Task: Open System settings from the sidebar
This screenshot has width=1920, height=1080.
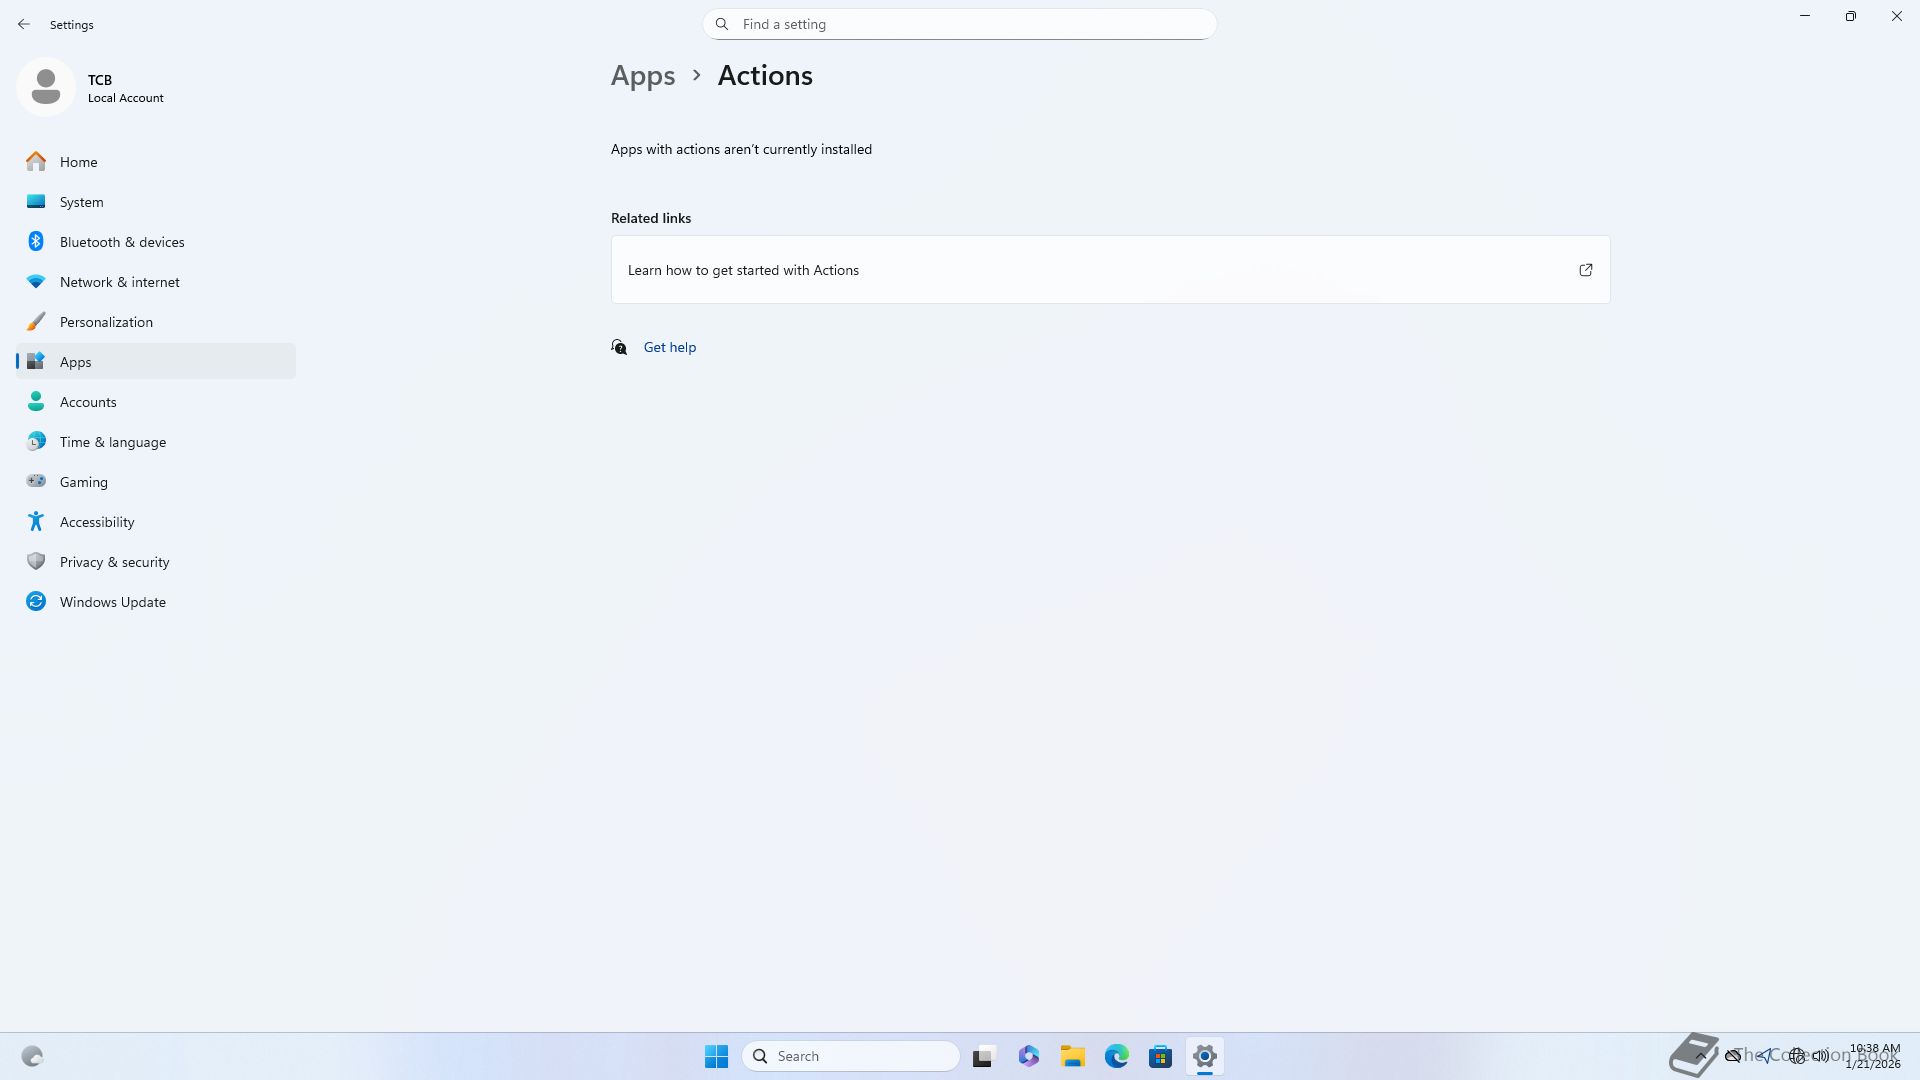Action: coord(81,202)
